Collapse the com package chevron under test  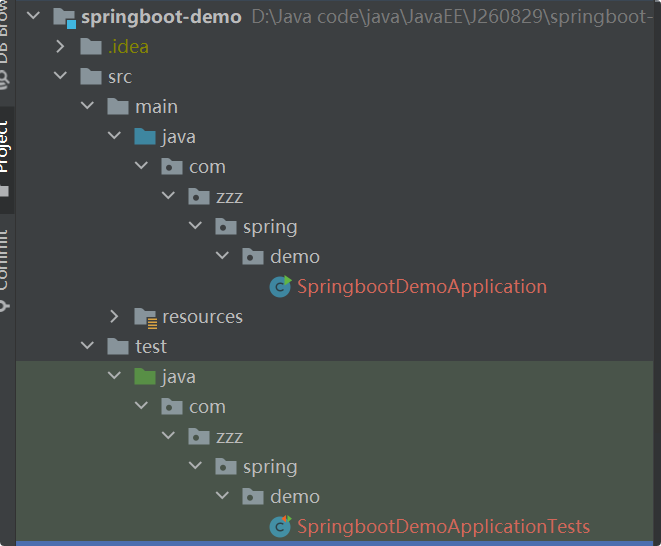tap(141, 406)
